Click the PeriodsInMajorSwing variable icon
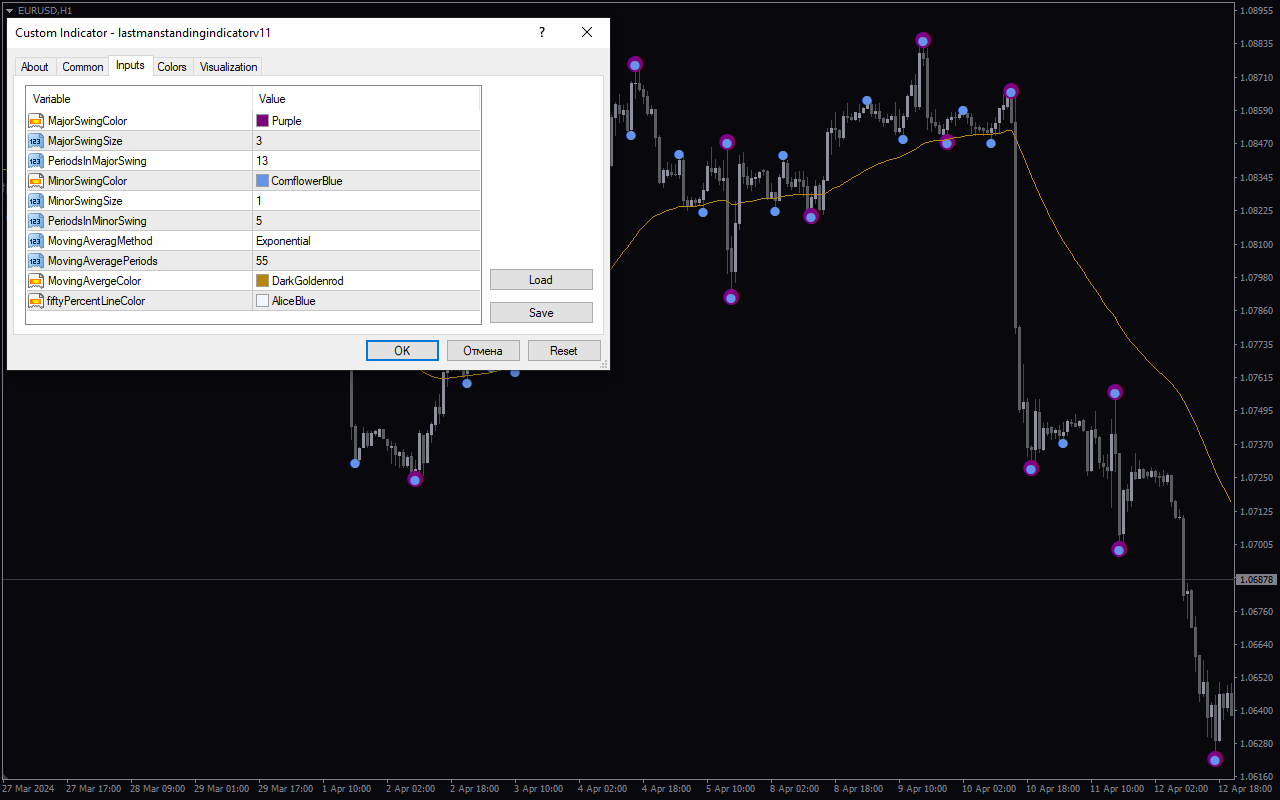Image resolution: width=1280 pixels, height=800 pixels. click(36, 161)
